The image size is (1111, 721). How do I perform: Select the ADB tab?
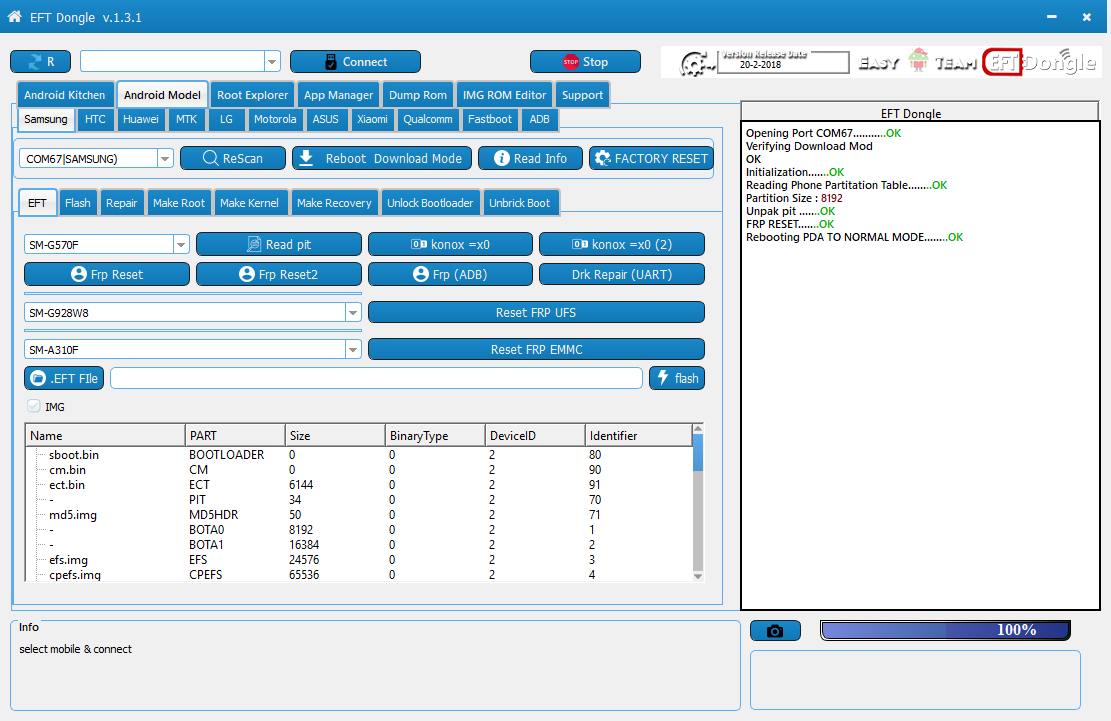click(539, 119)
